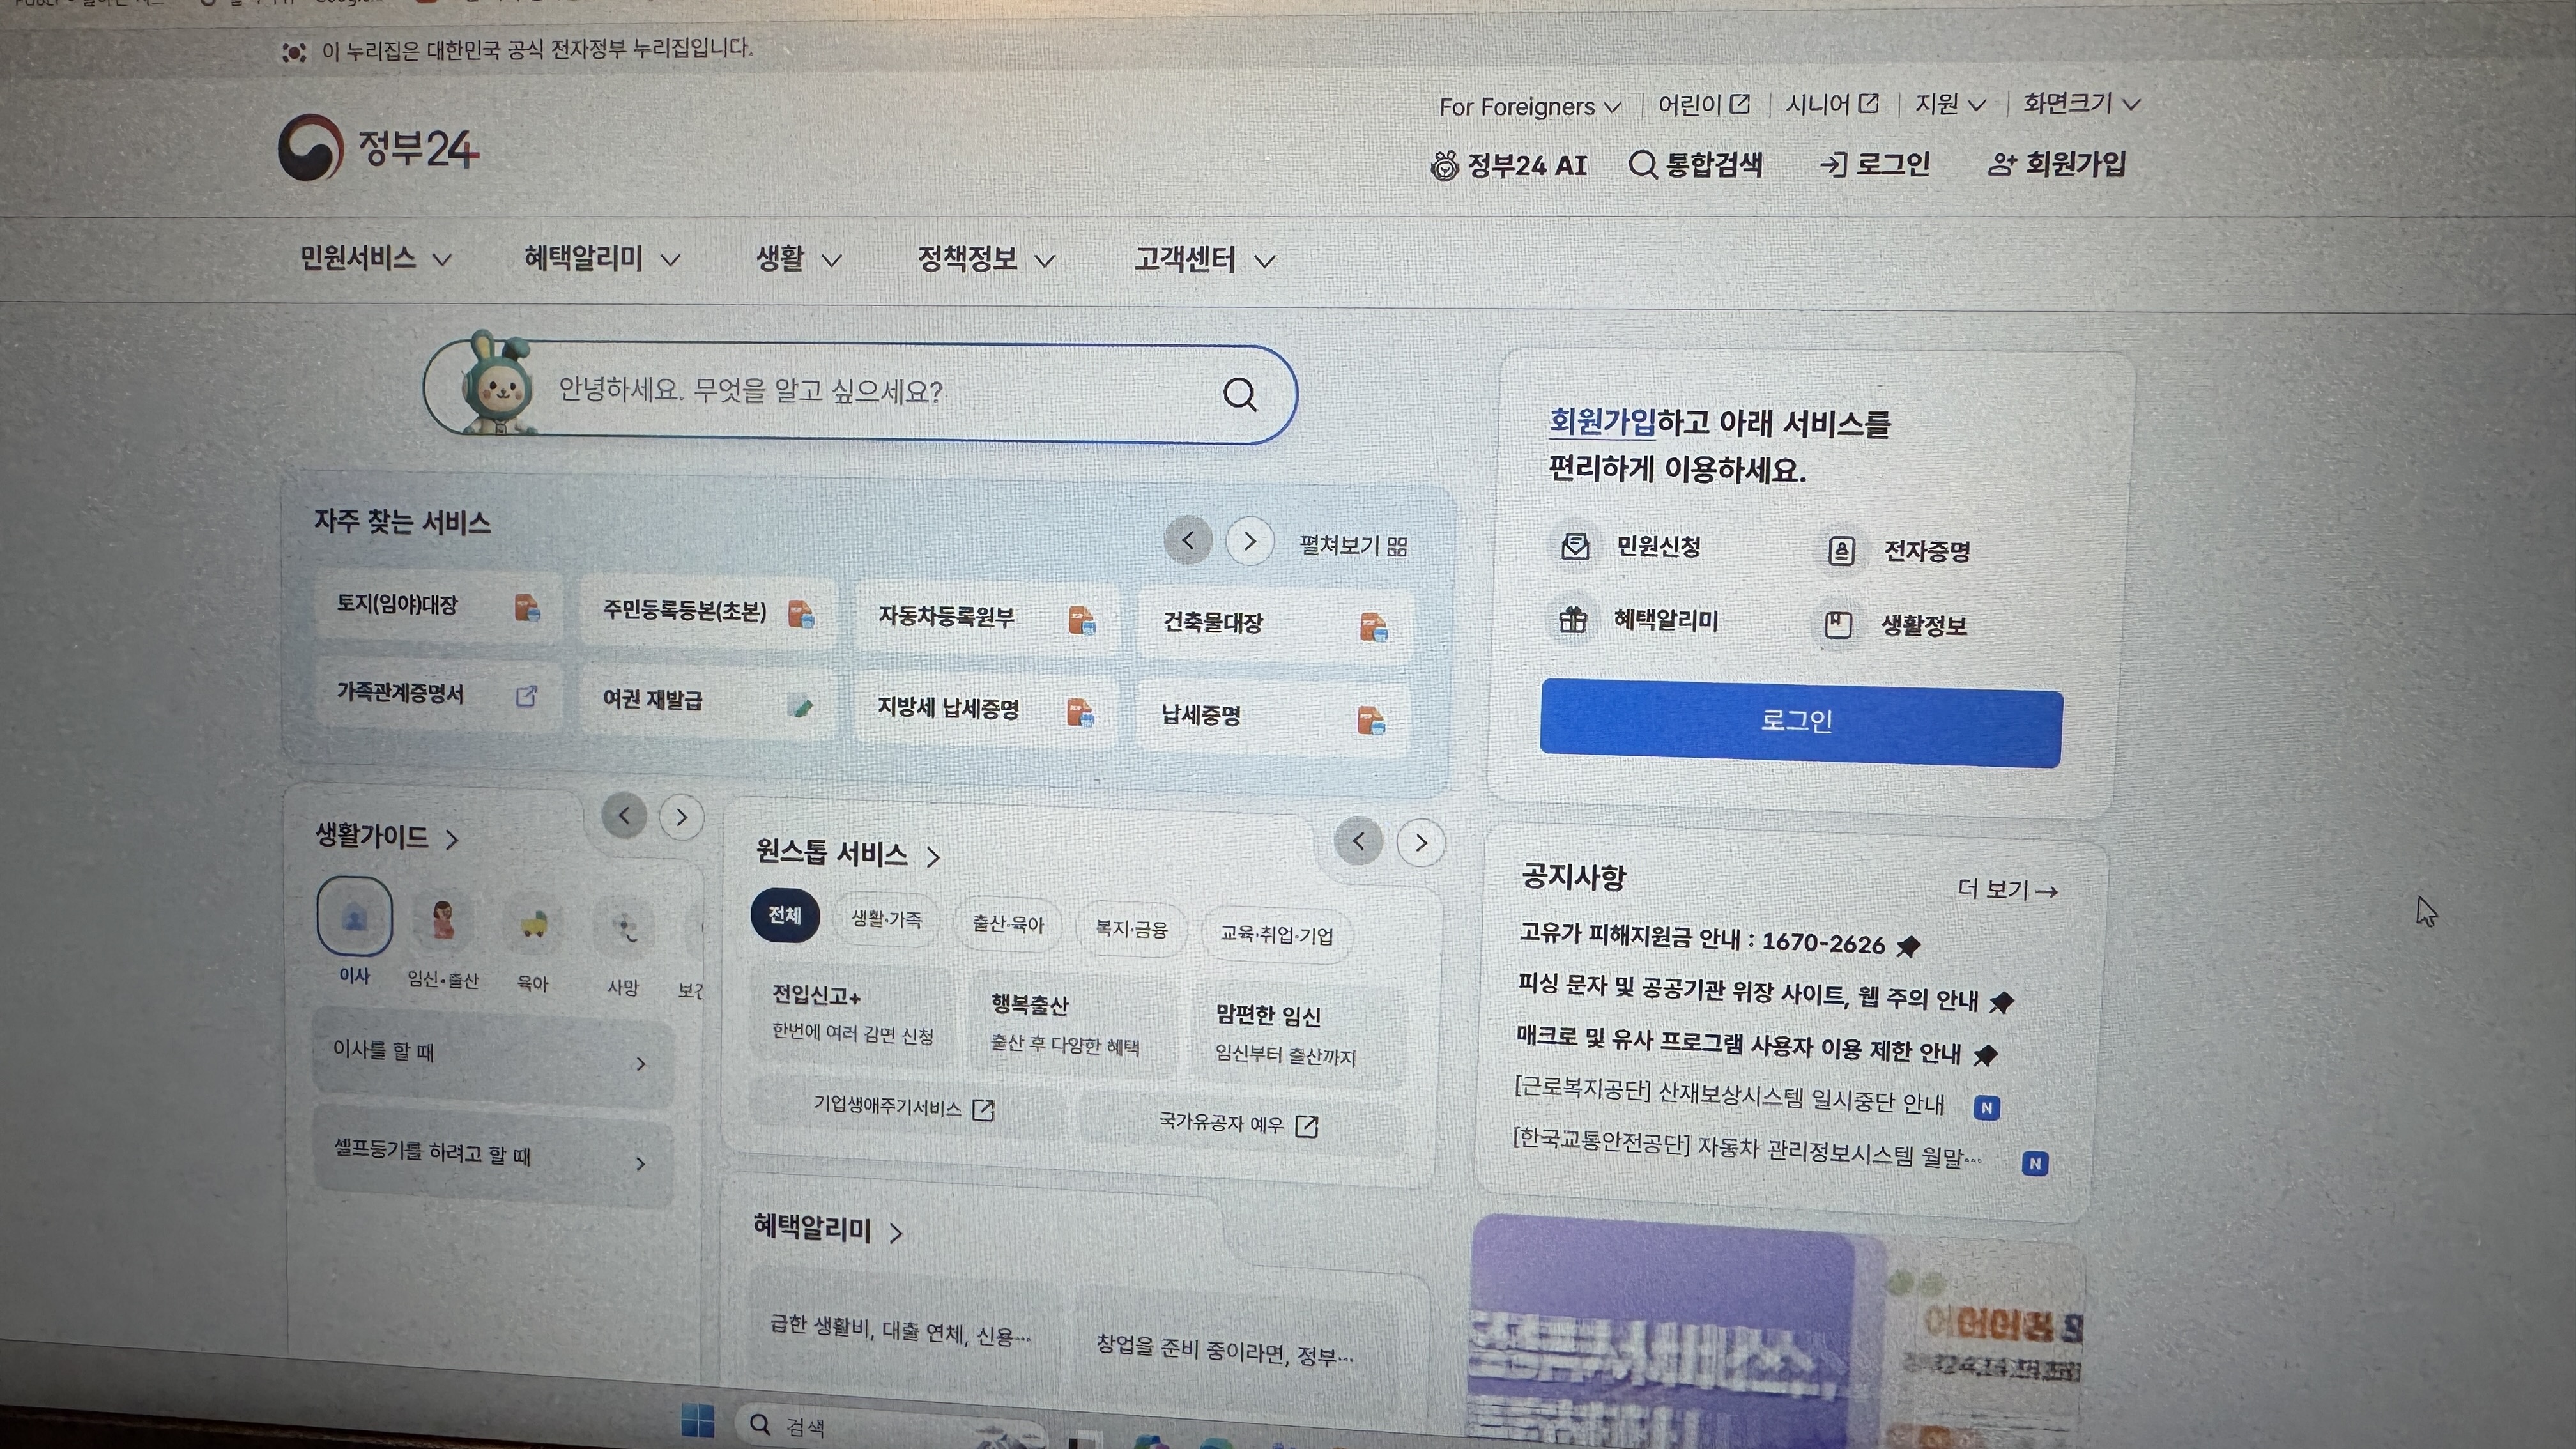Show next page of 원스톱 서비스
This screenshot has height=1449, width=2576.
tap(1420, 843)
